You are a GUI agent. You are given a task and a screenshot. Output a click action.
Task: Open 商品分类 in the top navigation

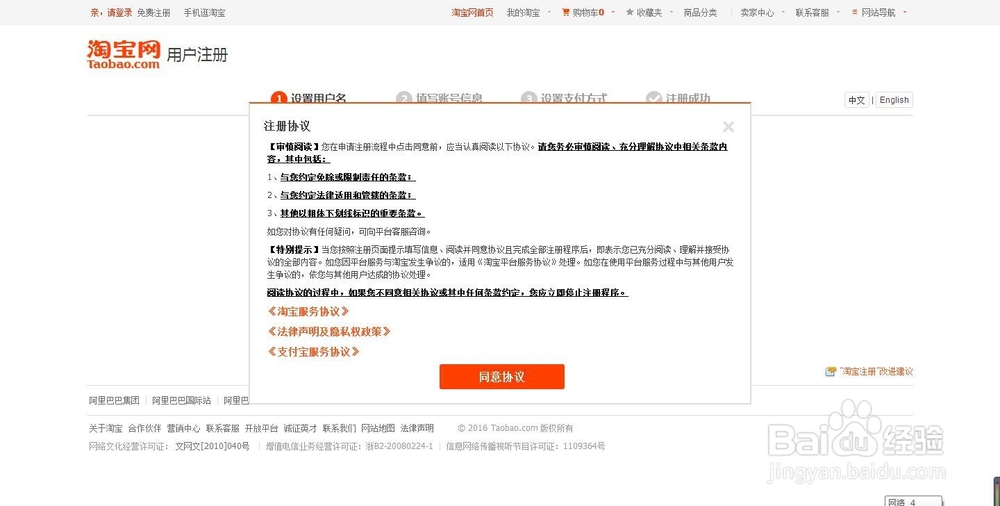(x=700, y=12)
